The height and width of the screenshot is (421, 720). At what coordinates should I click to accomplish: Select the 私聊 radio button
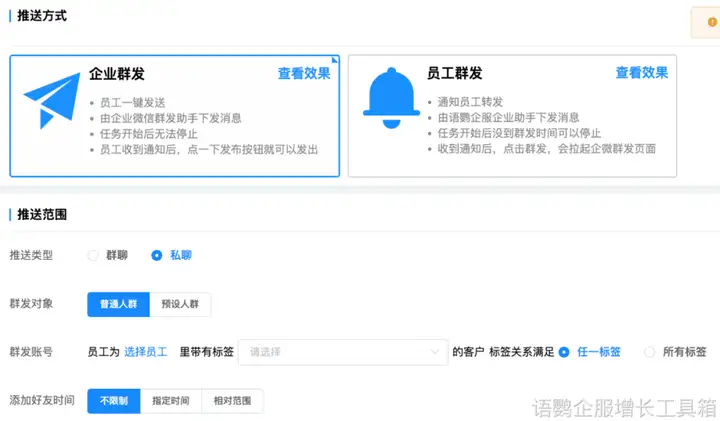click(x=156, y=255)
